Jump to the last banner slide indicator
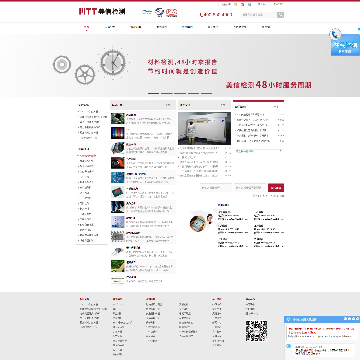This screenshot has height=360, width=360. click(206, 93)
